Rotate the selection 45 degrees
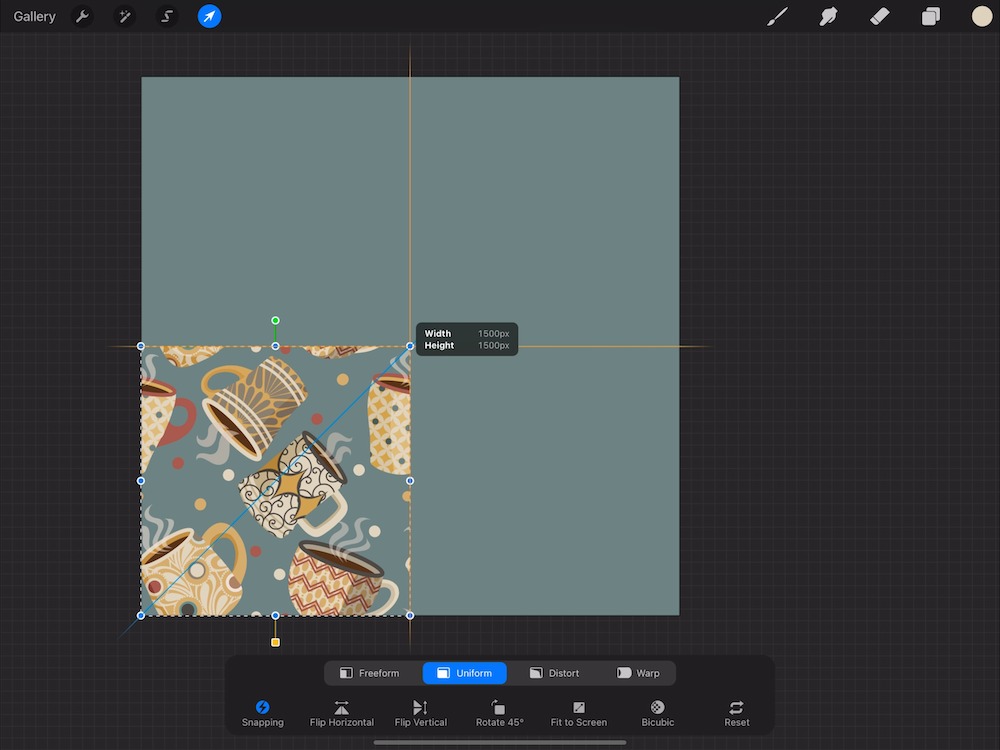 [x=499, y=712]
